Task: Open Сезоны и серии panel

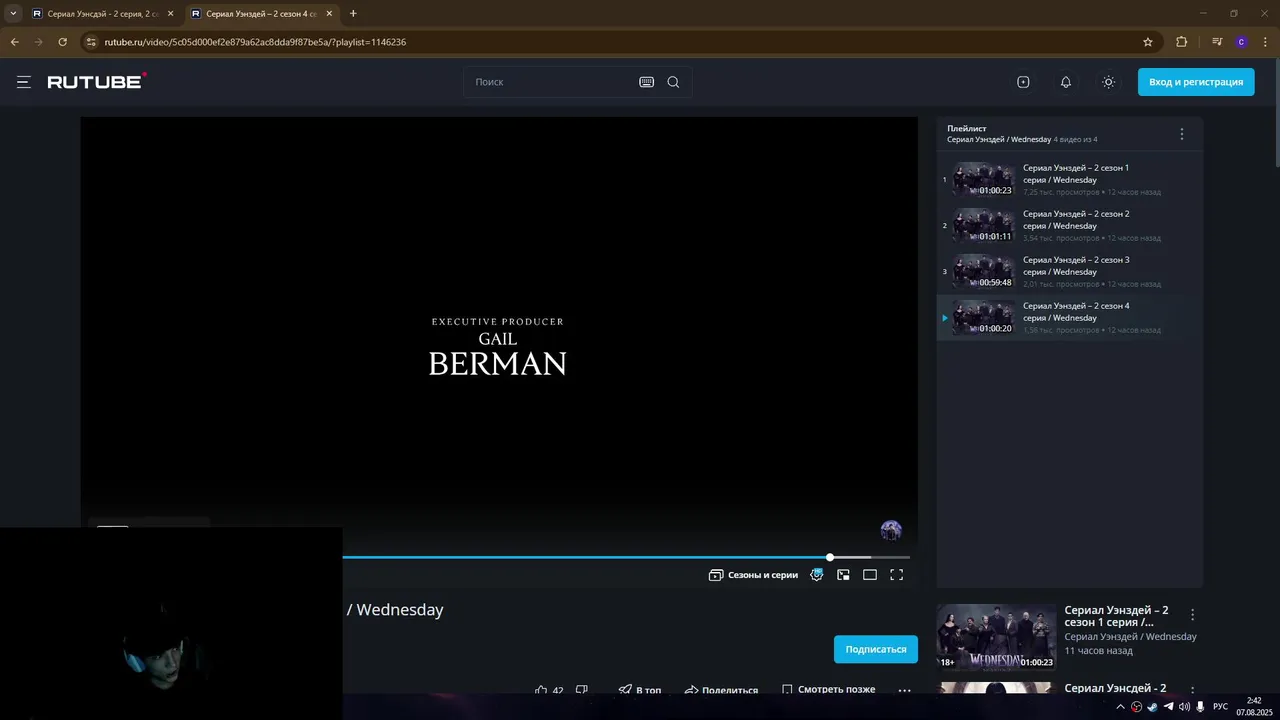Action: point(753,575)
